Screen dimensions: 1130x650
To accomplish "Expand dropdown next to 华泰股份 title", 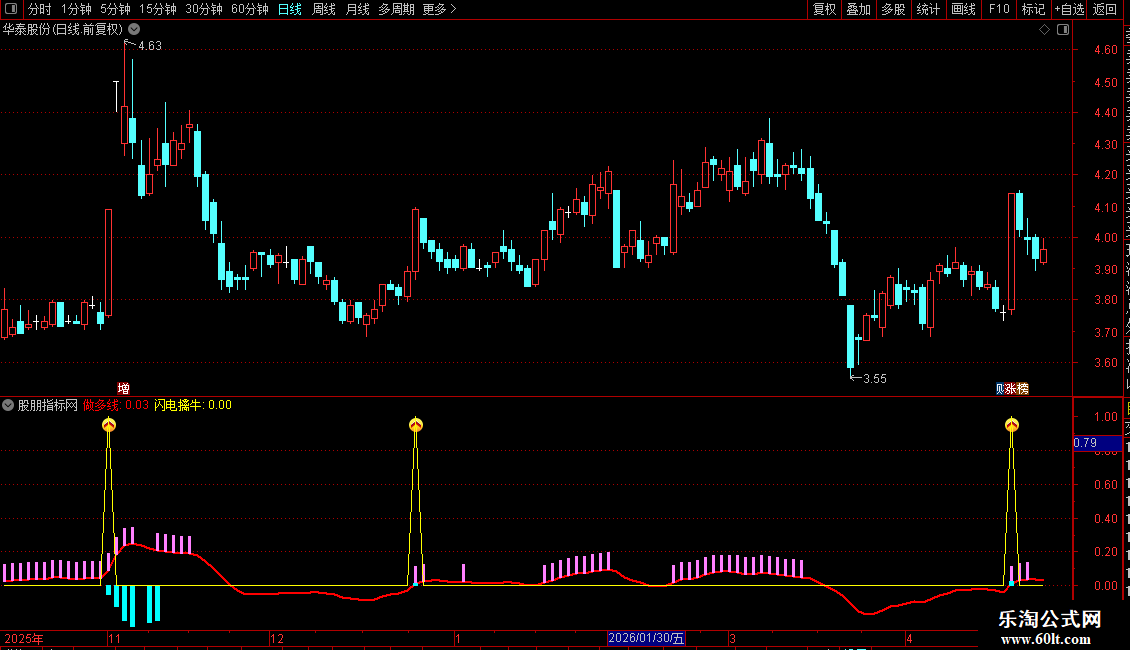I will (x=134, y=29).
